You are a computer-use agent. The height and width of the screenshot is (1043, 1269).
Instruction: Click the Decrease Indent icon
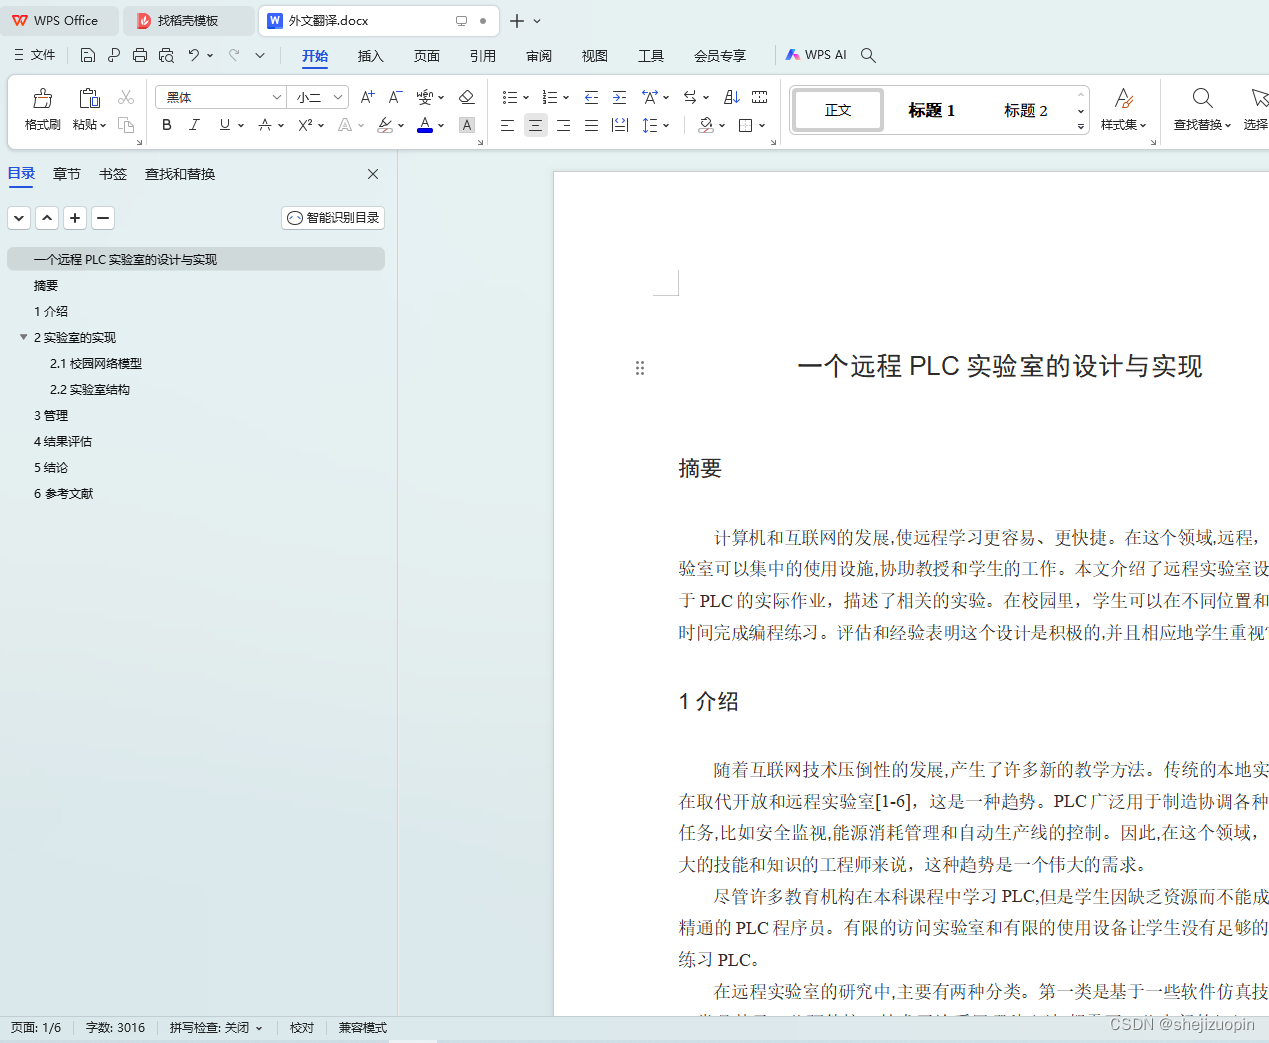point(591,97)
